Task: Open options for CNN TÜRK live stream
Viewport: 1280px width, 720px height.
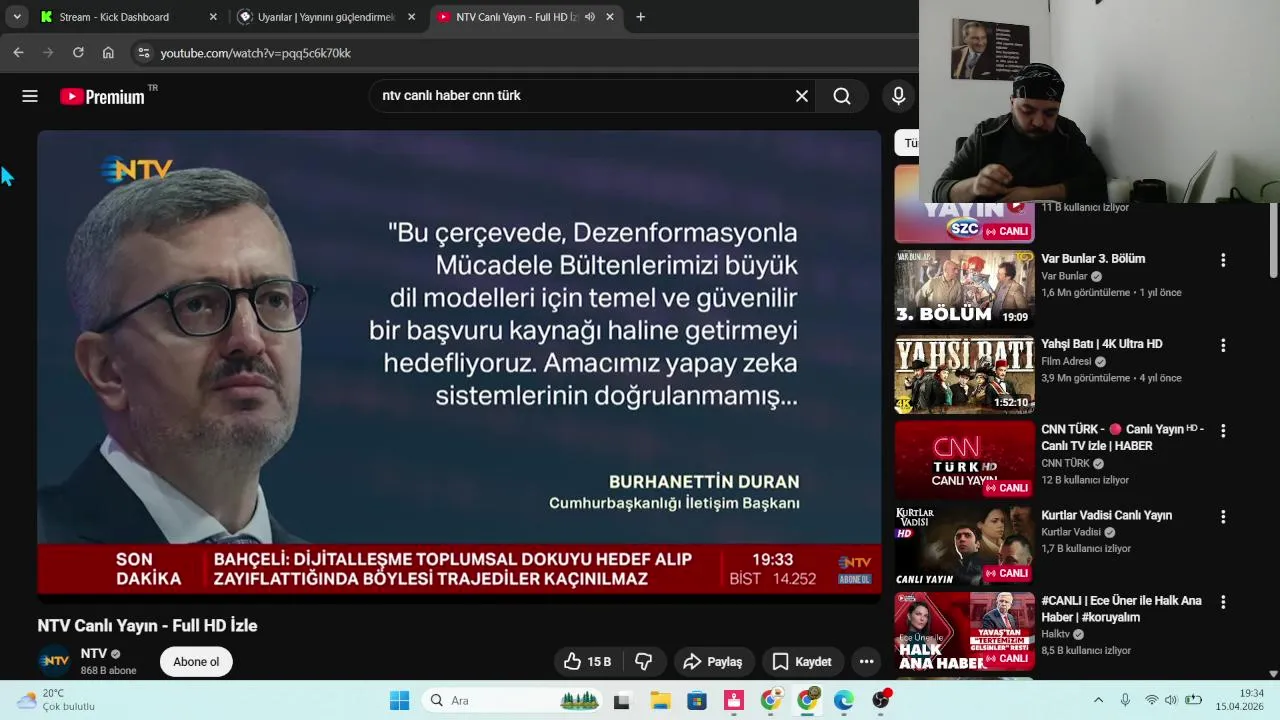Action: (1222, 431)
